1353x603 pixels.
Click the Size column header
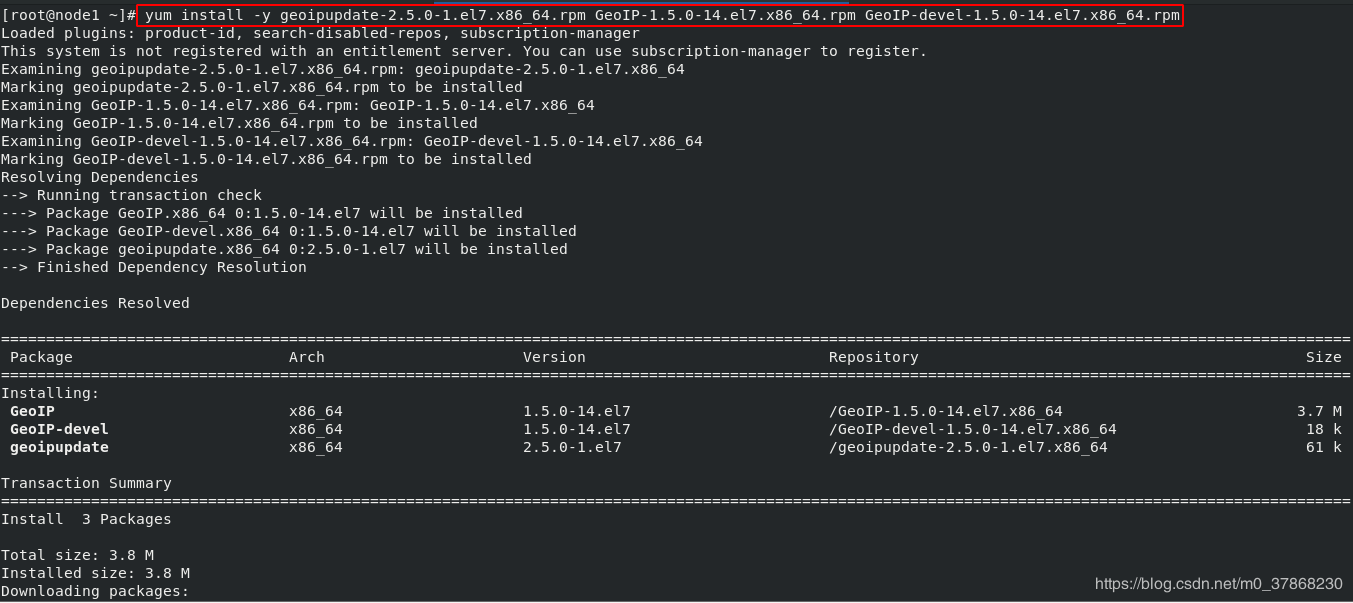tap(1323, 357)
